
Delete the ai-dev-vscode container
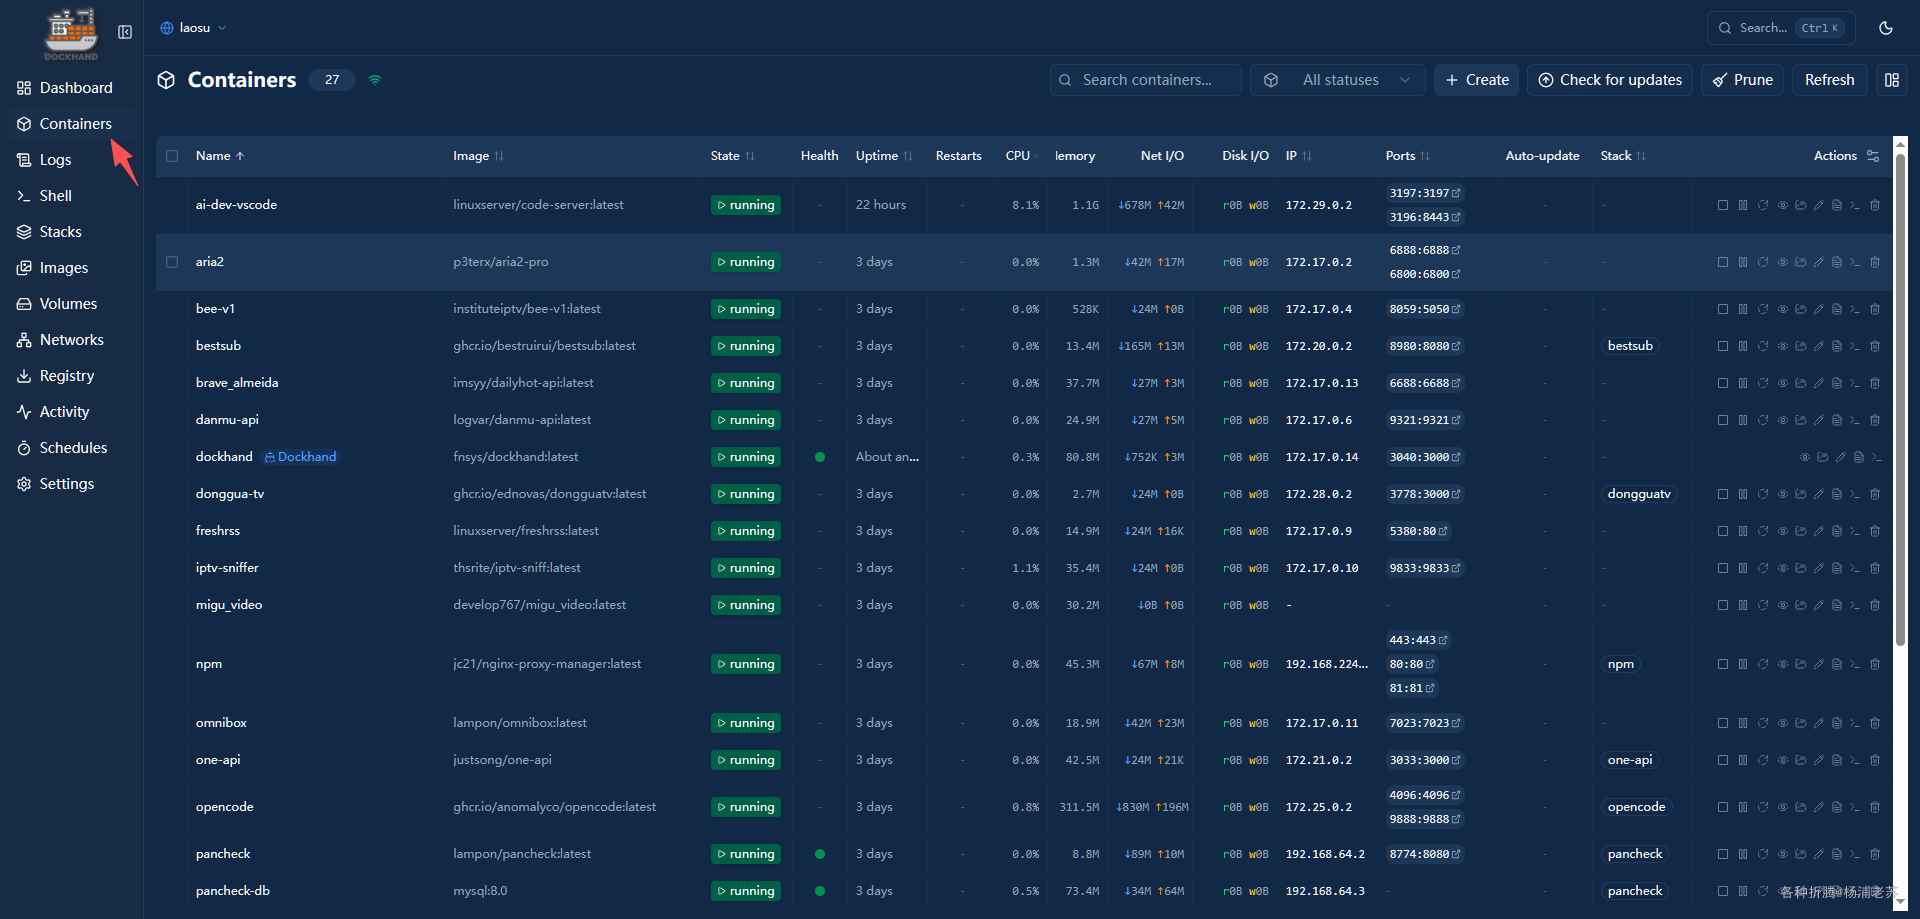[x=1875, y=205]
